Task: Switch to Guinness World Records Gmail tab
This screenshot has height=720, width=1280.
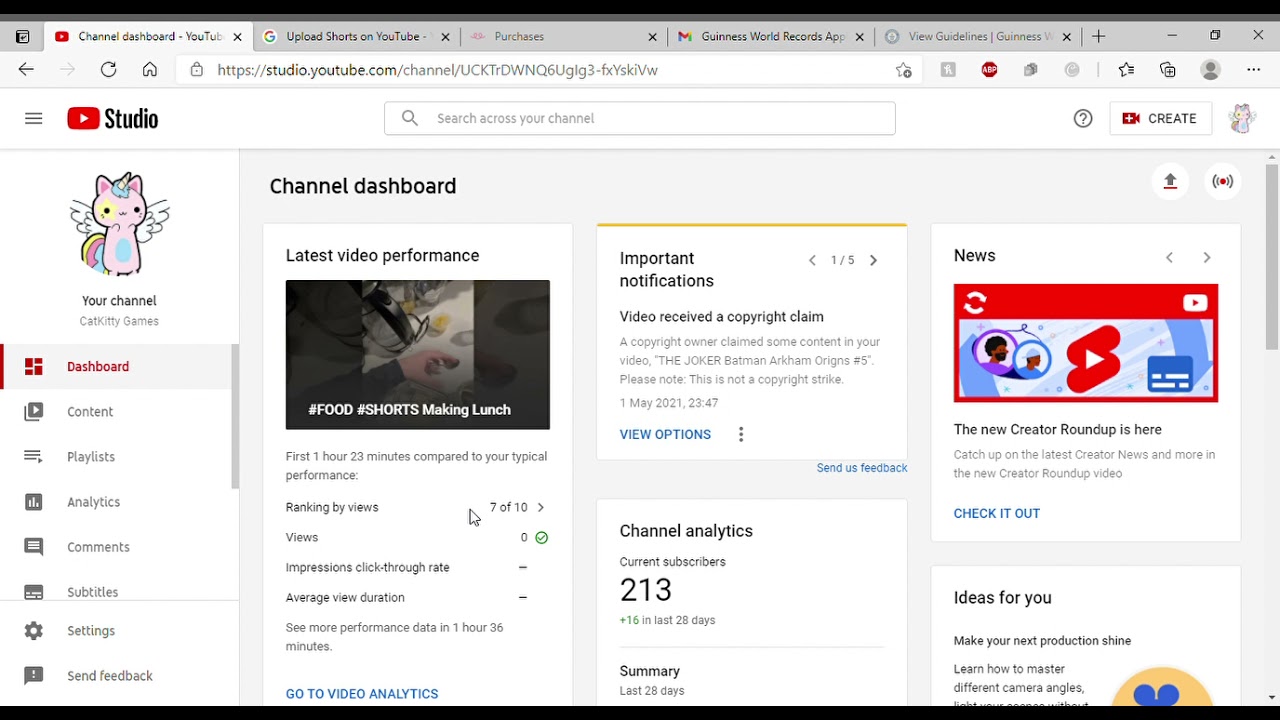Action: (x=773, y=36)
